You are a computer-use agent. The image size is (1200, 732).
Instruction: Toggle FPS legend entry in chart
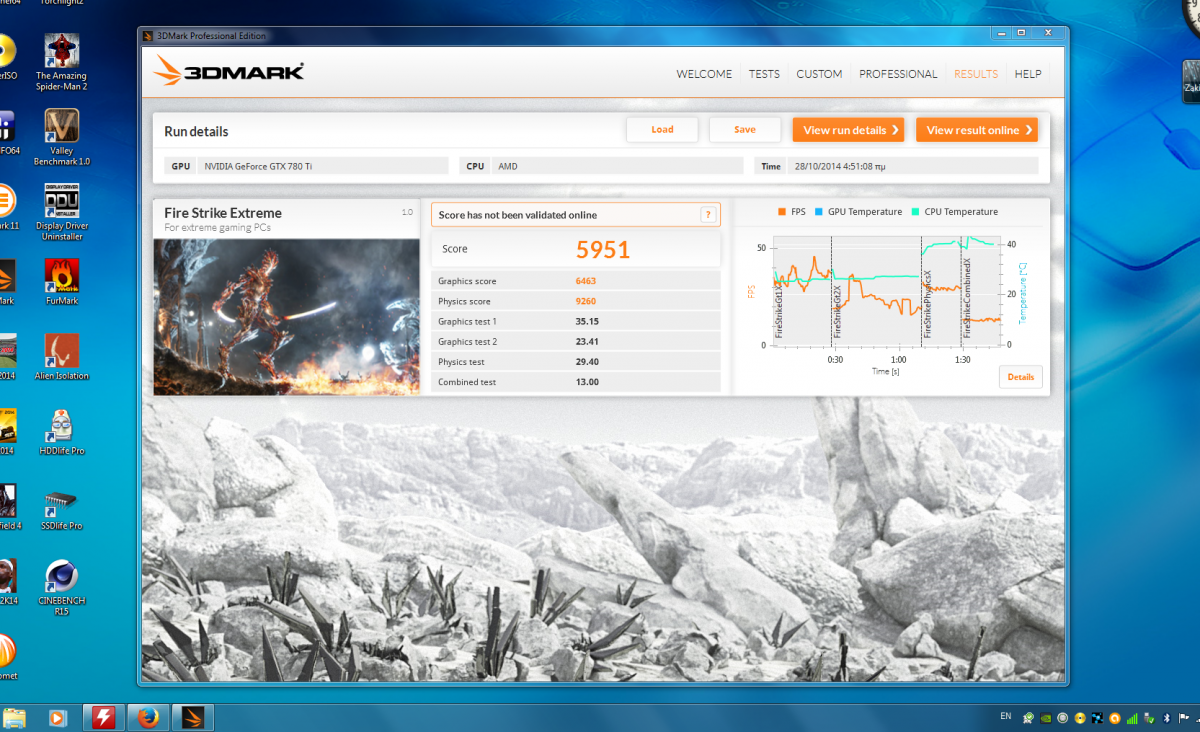[791, 212]
